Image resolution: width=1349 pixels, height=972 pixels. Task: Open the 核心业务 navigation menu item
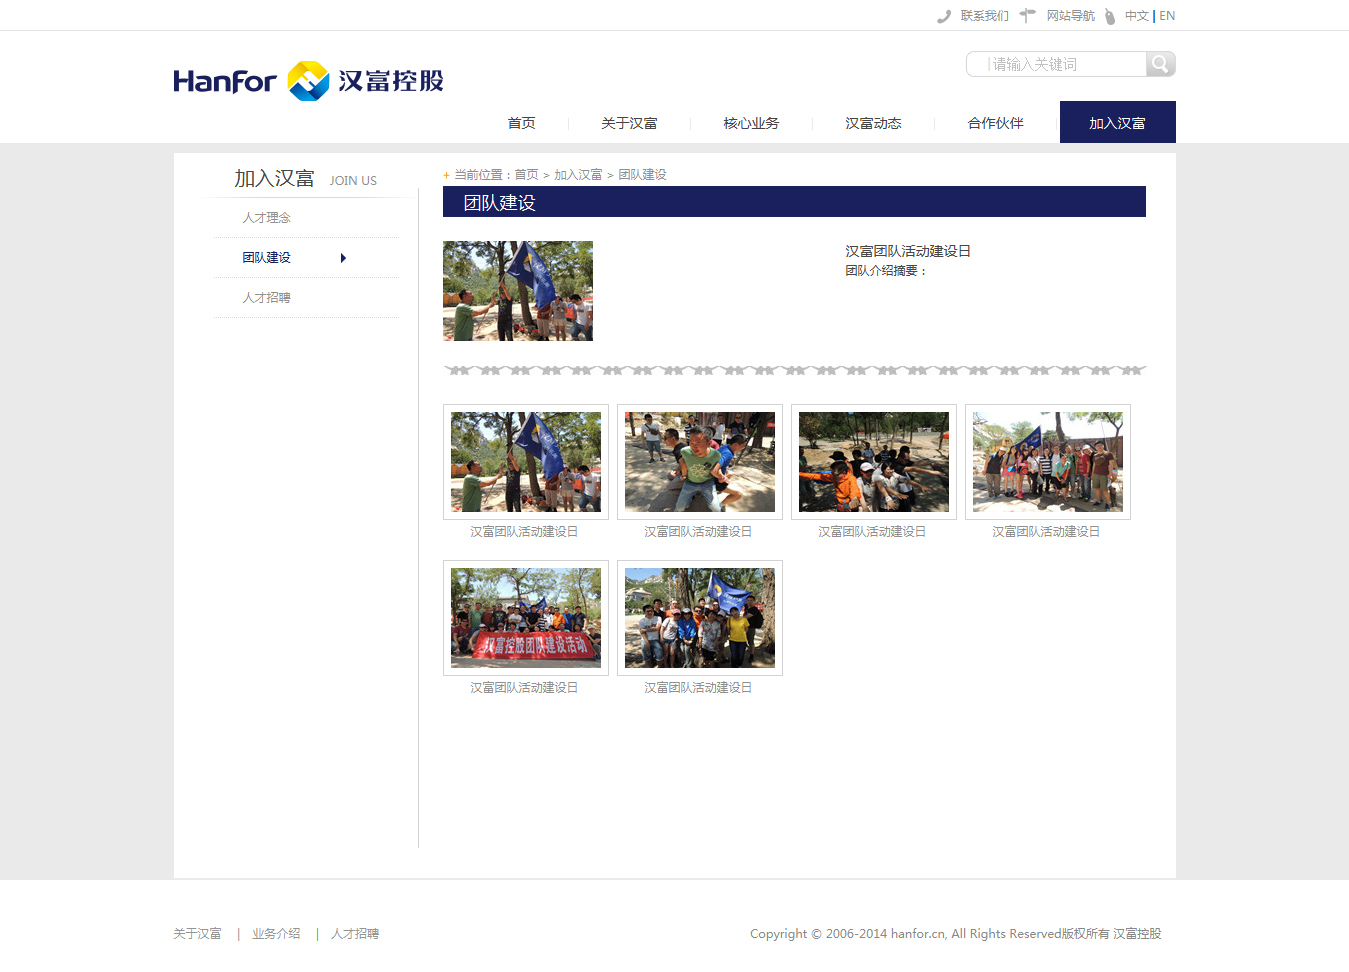coord(751,122)
